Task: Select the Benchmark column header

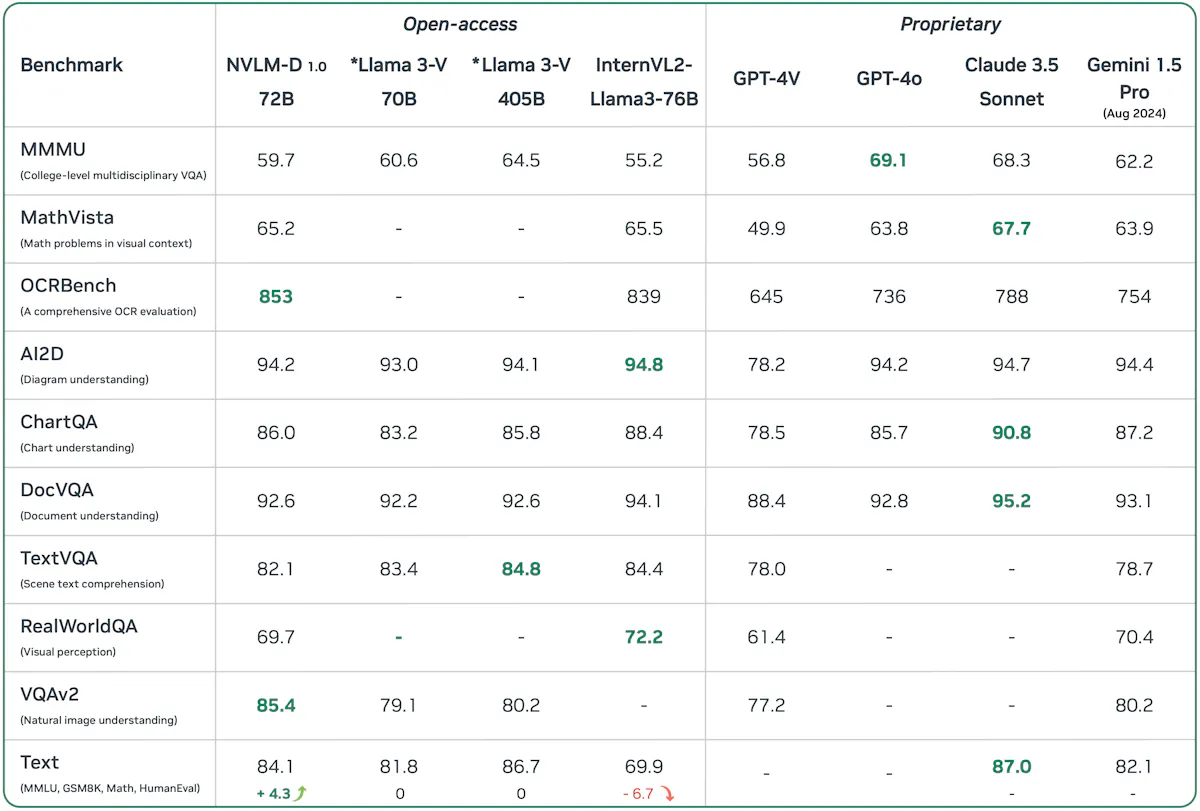Action: point(72,65)
